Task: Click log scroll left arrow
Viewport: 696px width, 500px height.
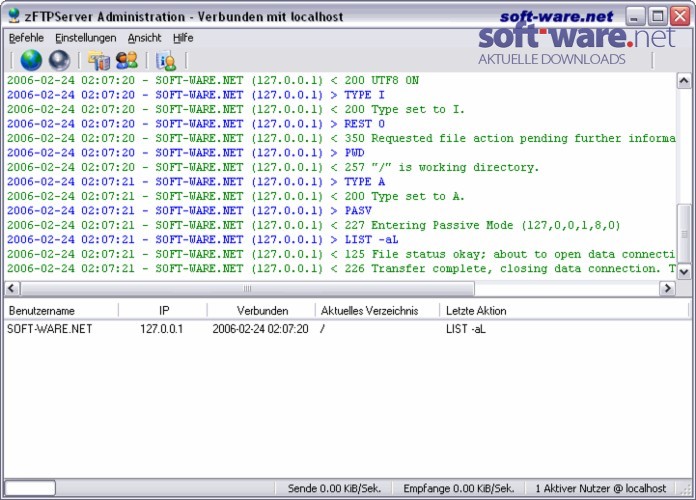Action: [x=12, y=288]
